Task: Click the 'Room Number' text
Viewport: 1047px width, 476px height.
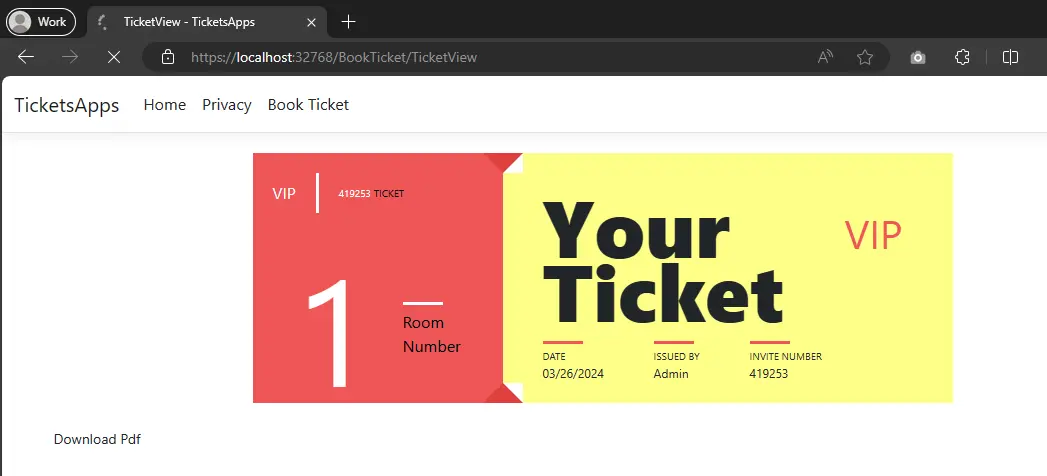Action: pos(431,334)
